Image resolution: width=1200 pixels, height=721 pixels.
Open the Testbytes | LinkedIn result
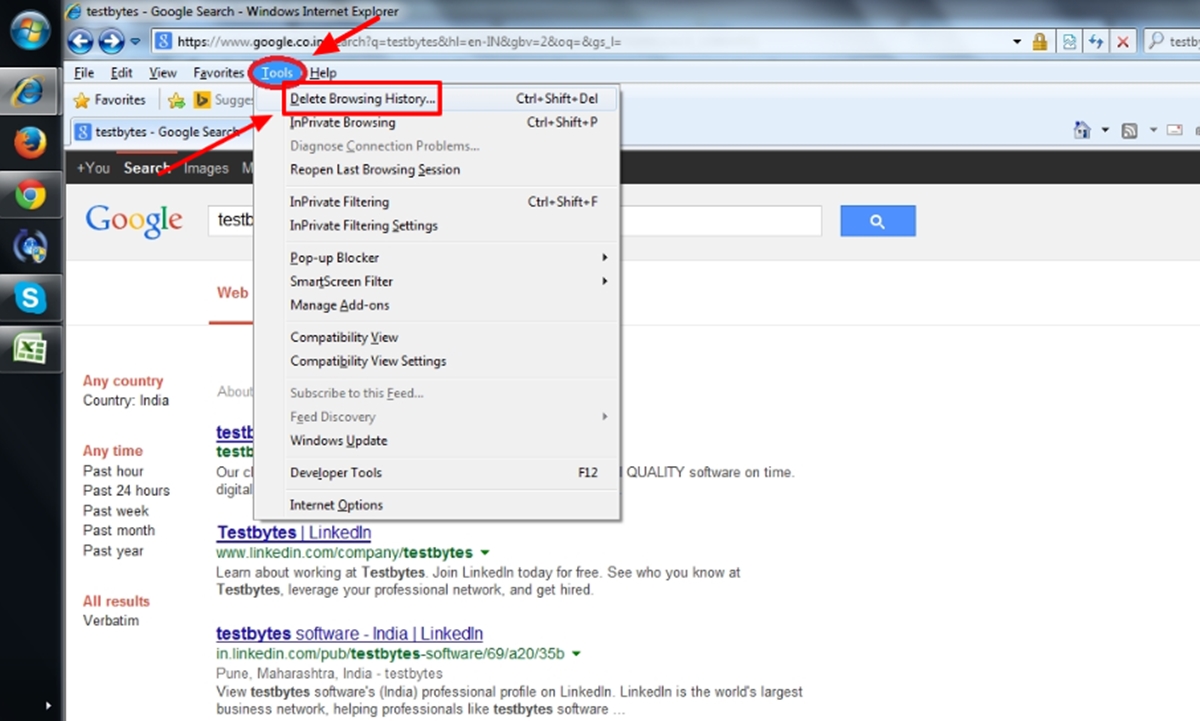coord(294,533)
